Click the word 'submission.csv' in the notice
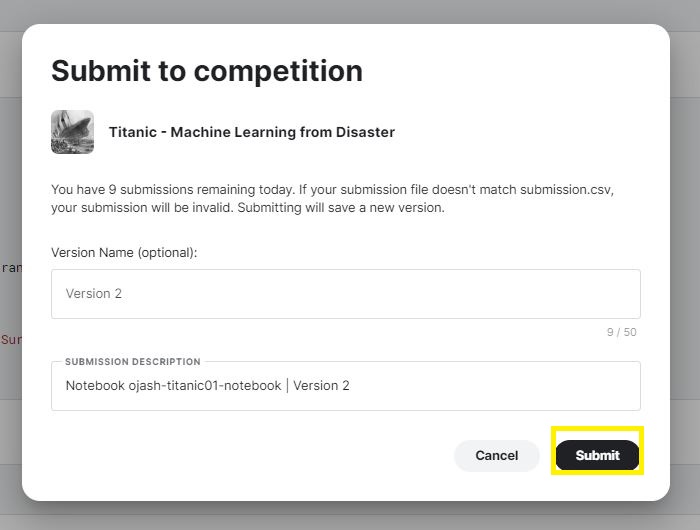The width and height of the screenshot is (700, 530). (565, 189)
